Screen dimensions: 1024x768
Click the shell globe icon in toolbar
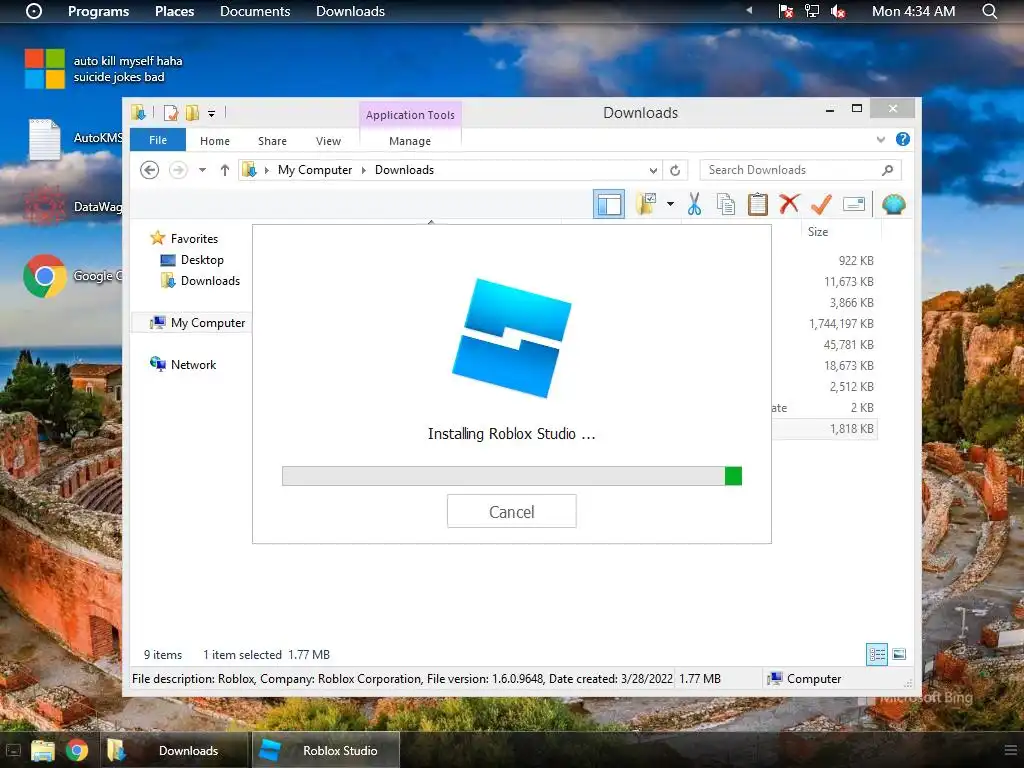(x=893, y=204)
